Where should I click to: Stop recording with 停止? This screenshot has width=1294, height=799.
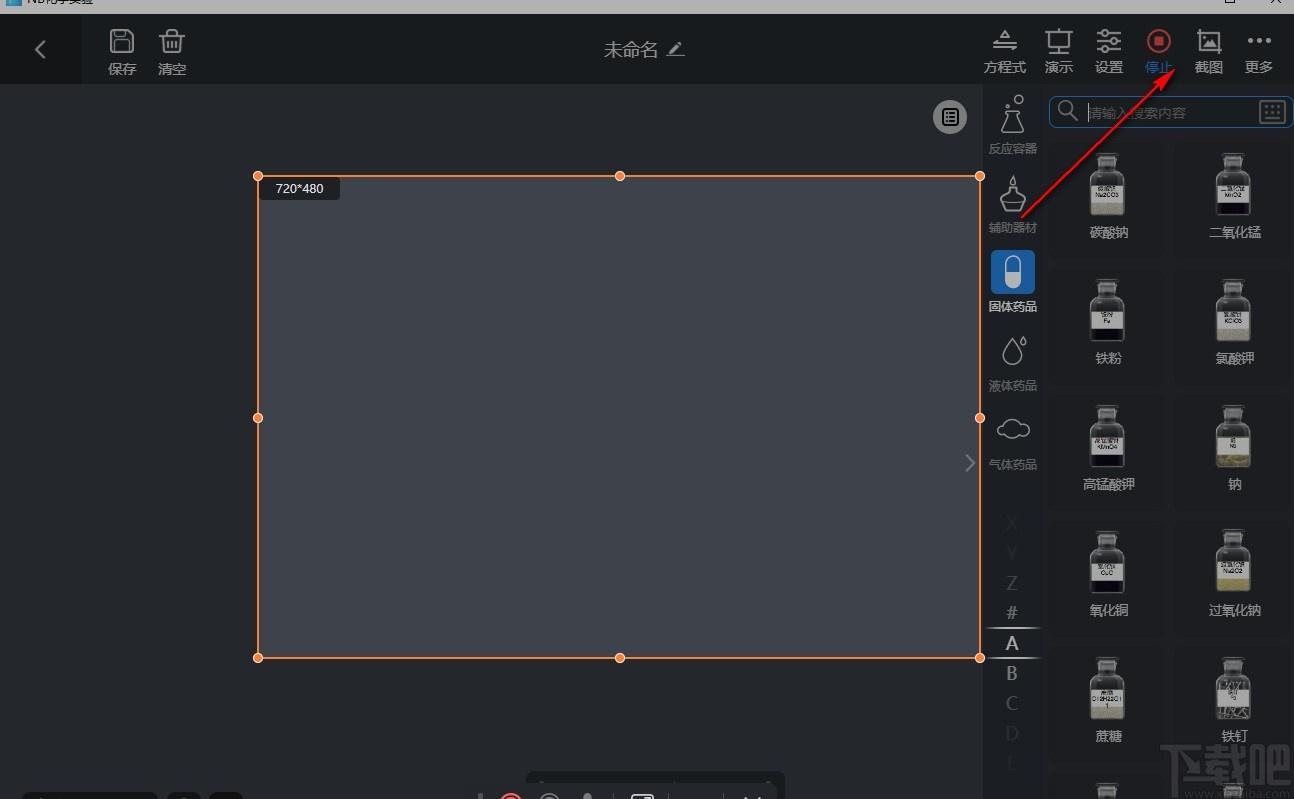point(1159,51)
